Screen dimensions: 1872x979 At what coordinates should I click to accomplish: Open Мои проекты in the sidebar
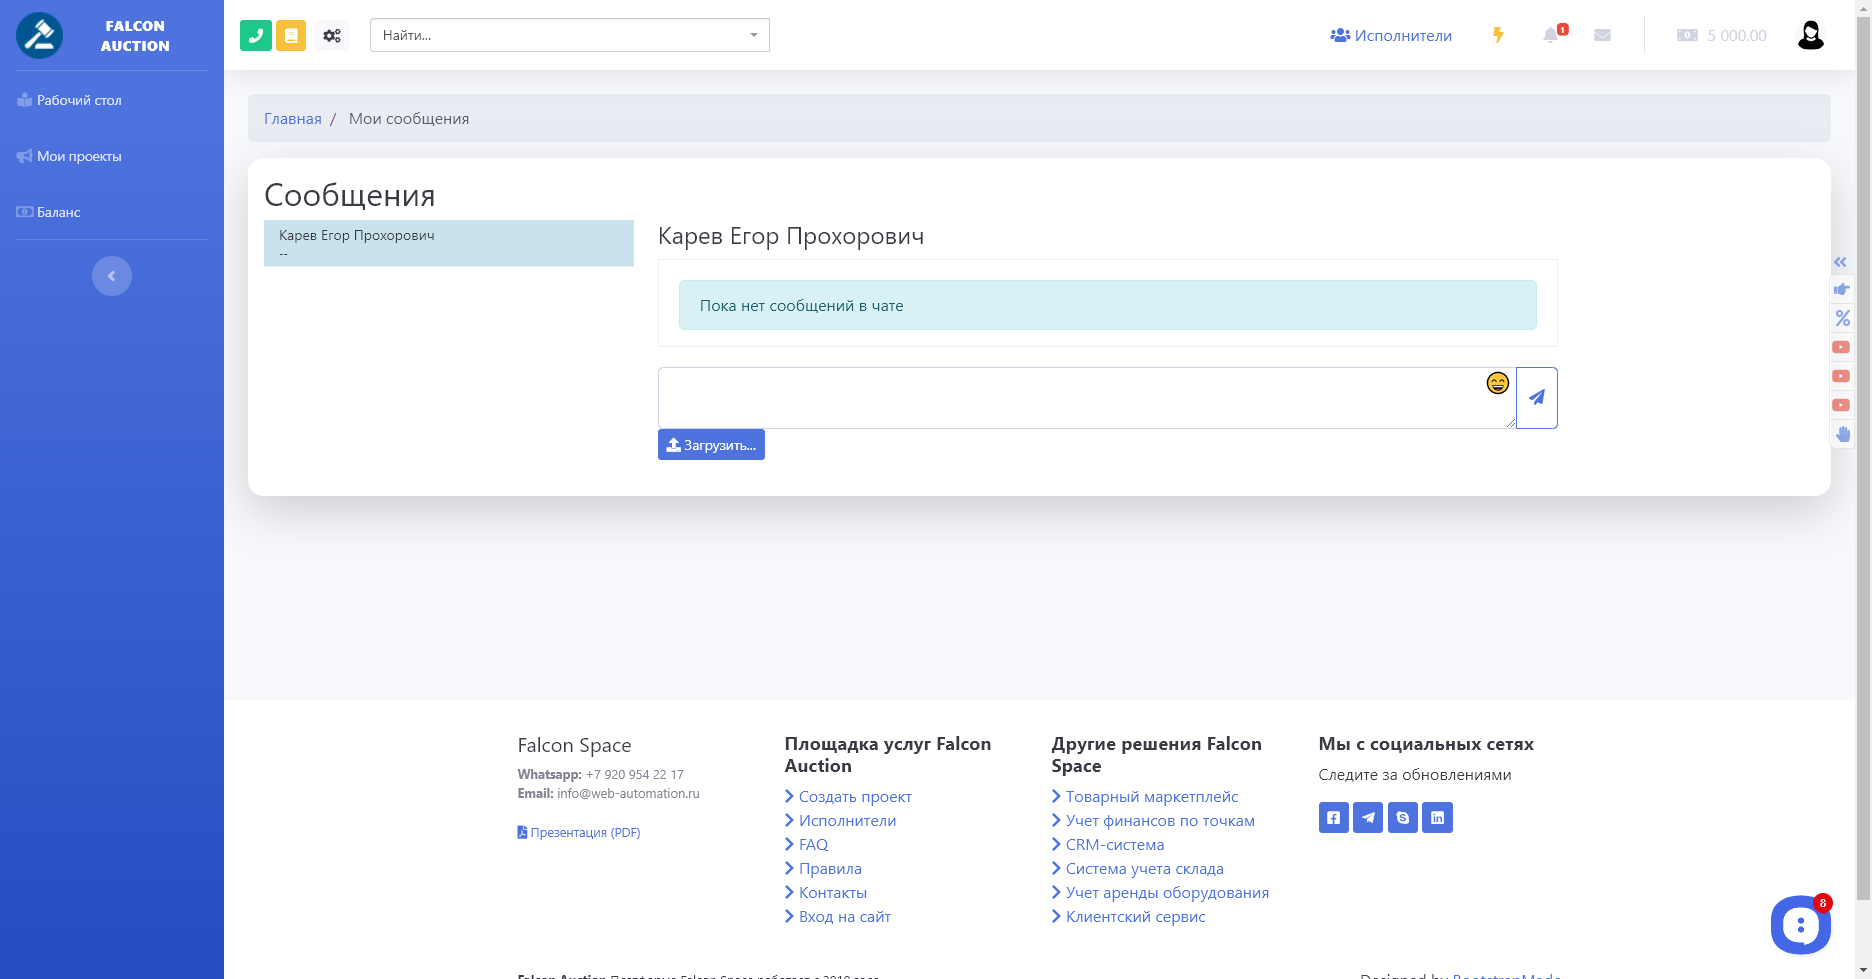(x=79, y=156)
